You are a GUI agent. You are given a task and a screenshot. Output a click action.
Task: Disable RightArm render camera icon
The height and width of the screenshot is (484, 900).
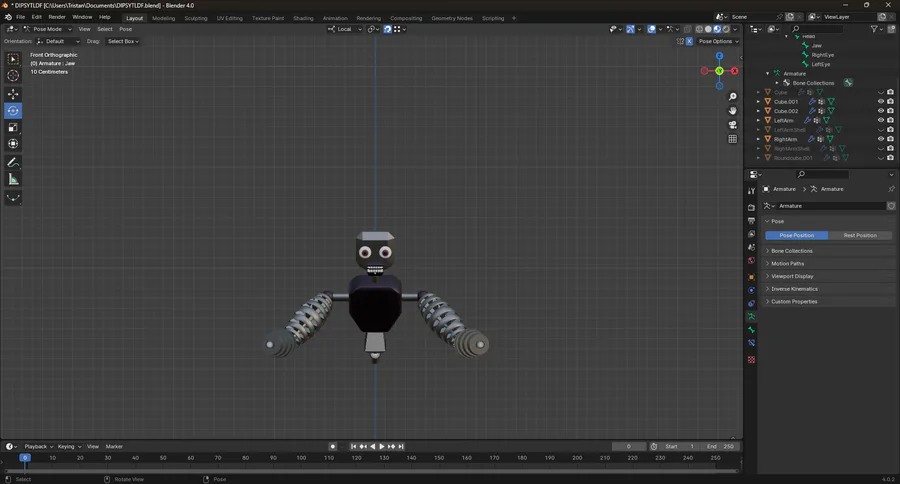(x=890, y=139)
